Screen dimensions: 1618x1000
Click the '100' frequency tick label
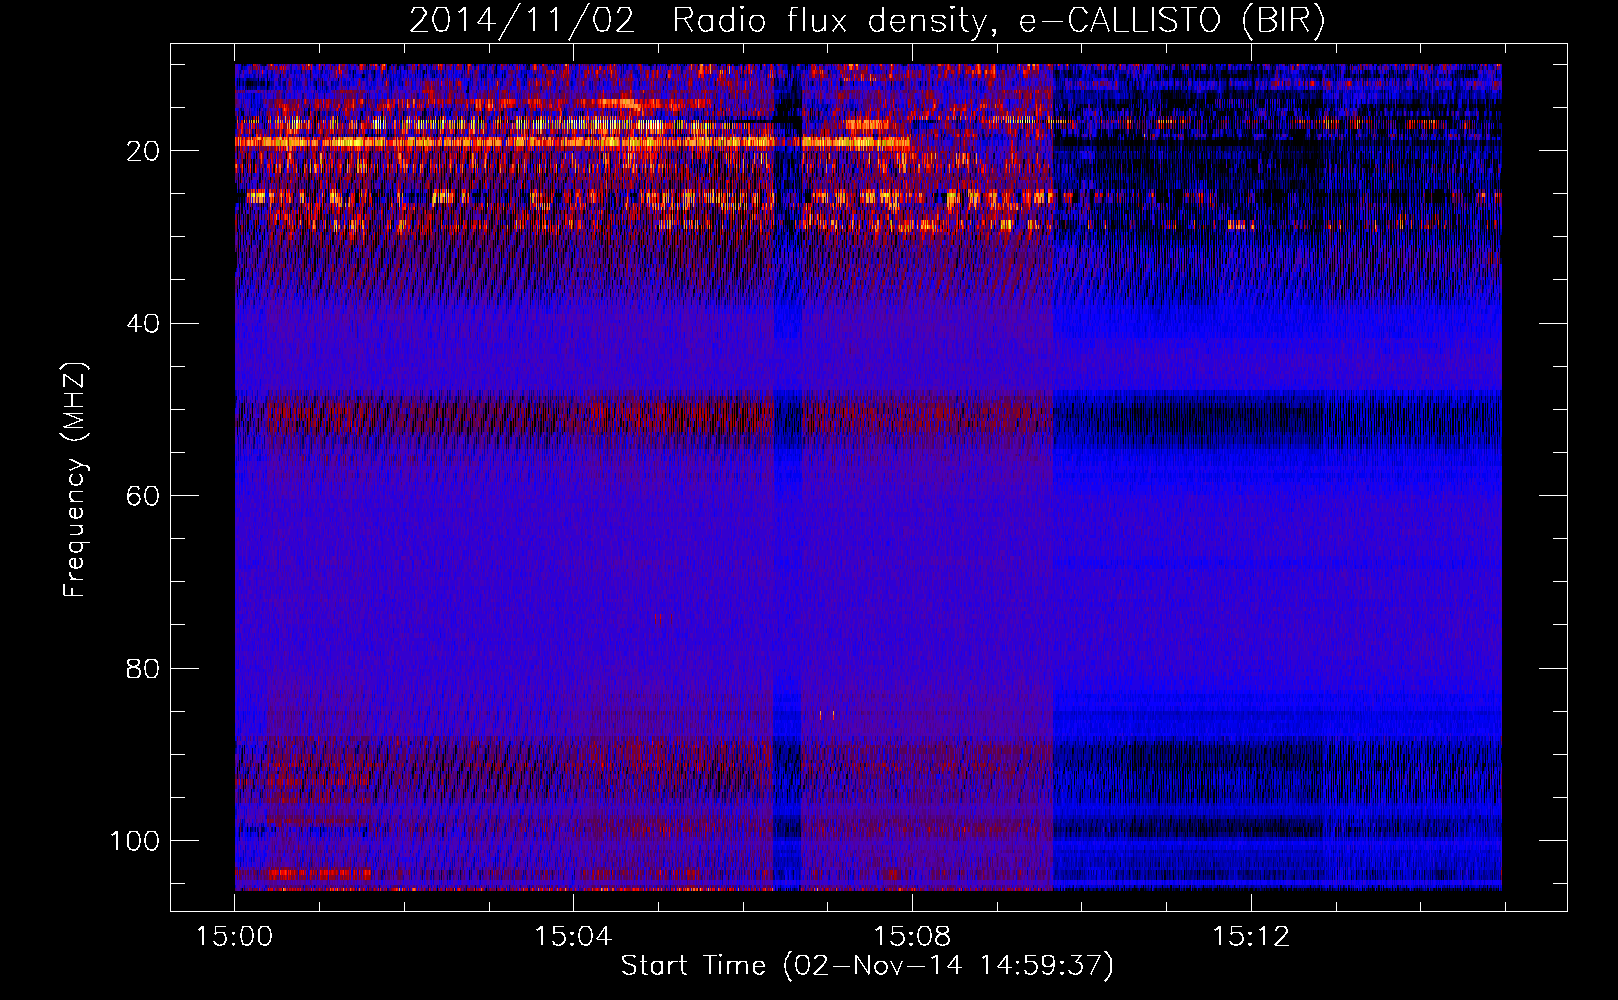[x=135, y=840]
